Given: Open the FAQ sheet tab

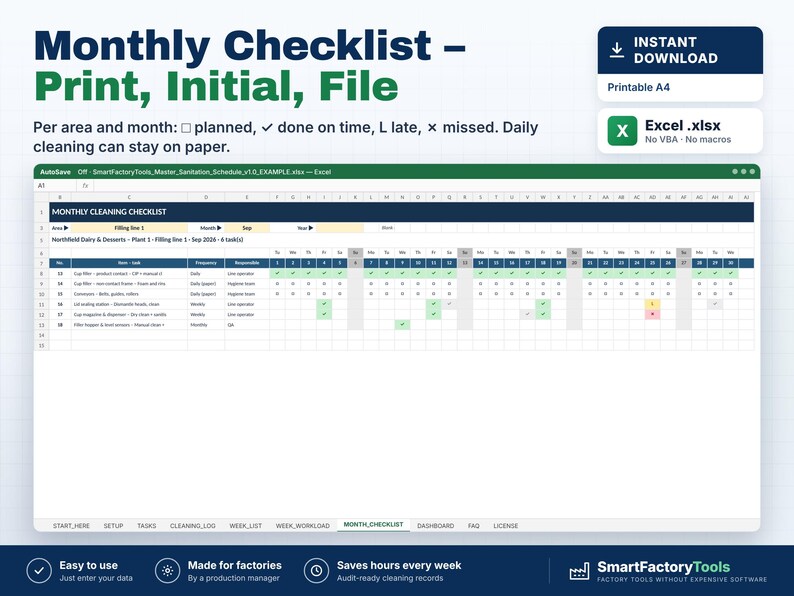Looking at the screenshot, I should (474, 526).
